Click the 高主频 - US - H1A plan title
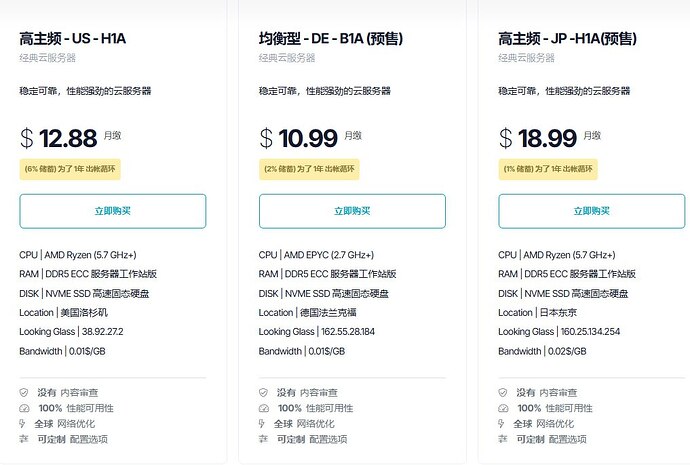The width and height of the screenshot is (690, 465). [x=73, y=39]
